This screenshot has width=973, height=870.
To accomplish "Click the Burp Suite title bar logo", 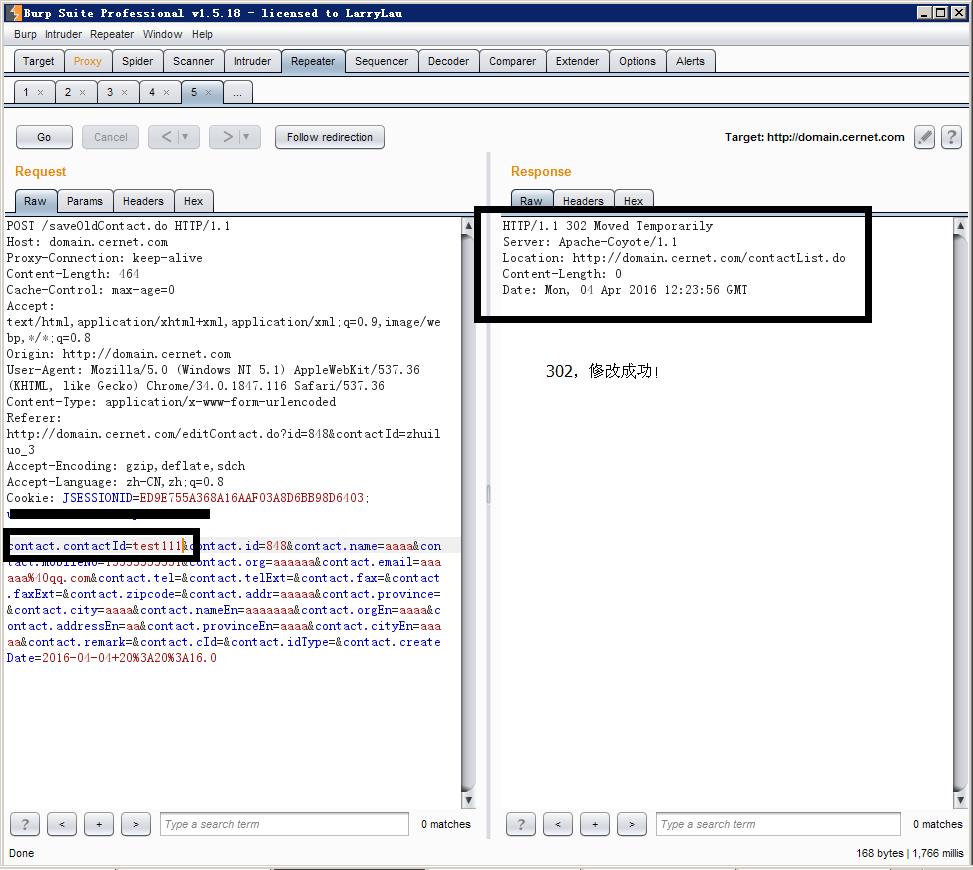I will [15, 13].
